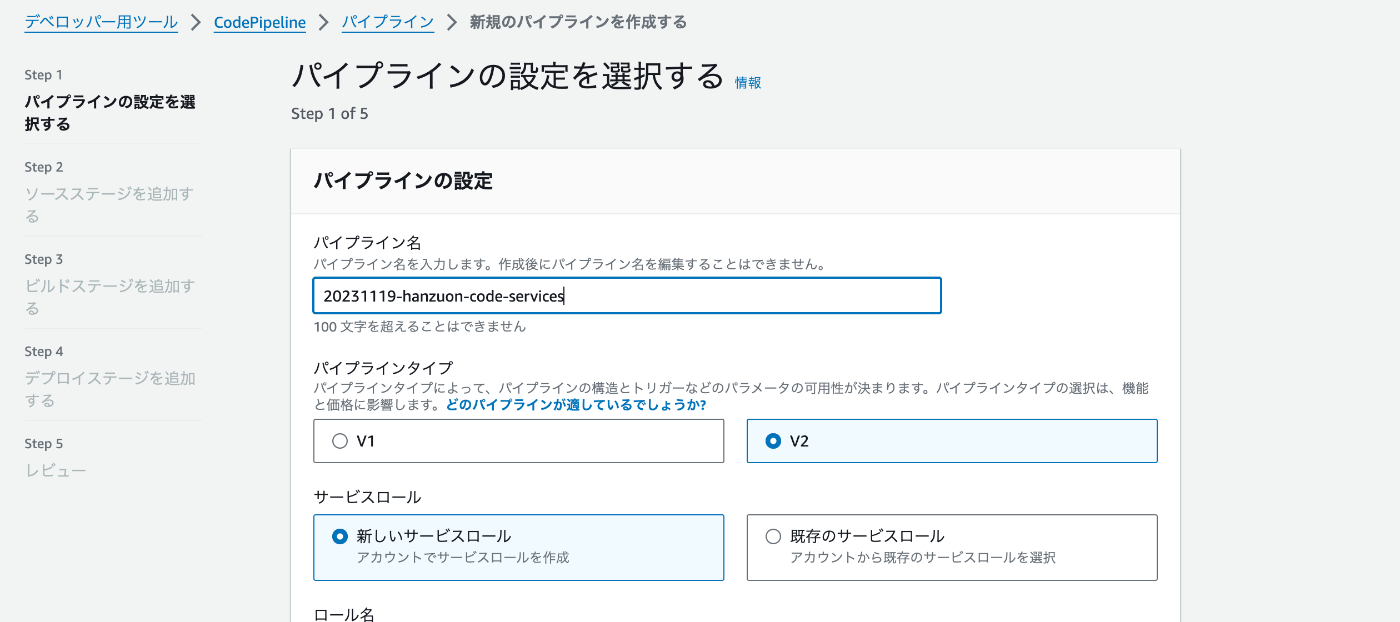Go to the CodePipeline breadcrumb link
1400x622 pixels.
coord(260,22)
